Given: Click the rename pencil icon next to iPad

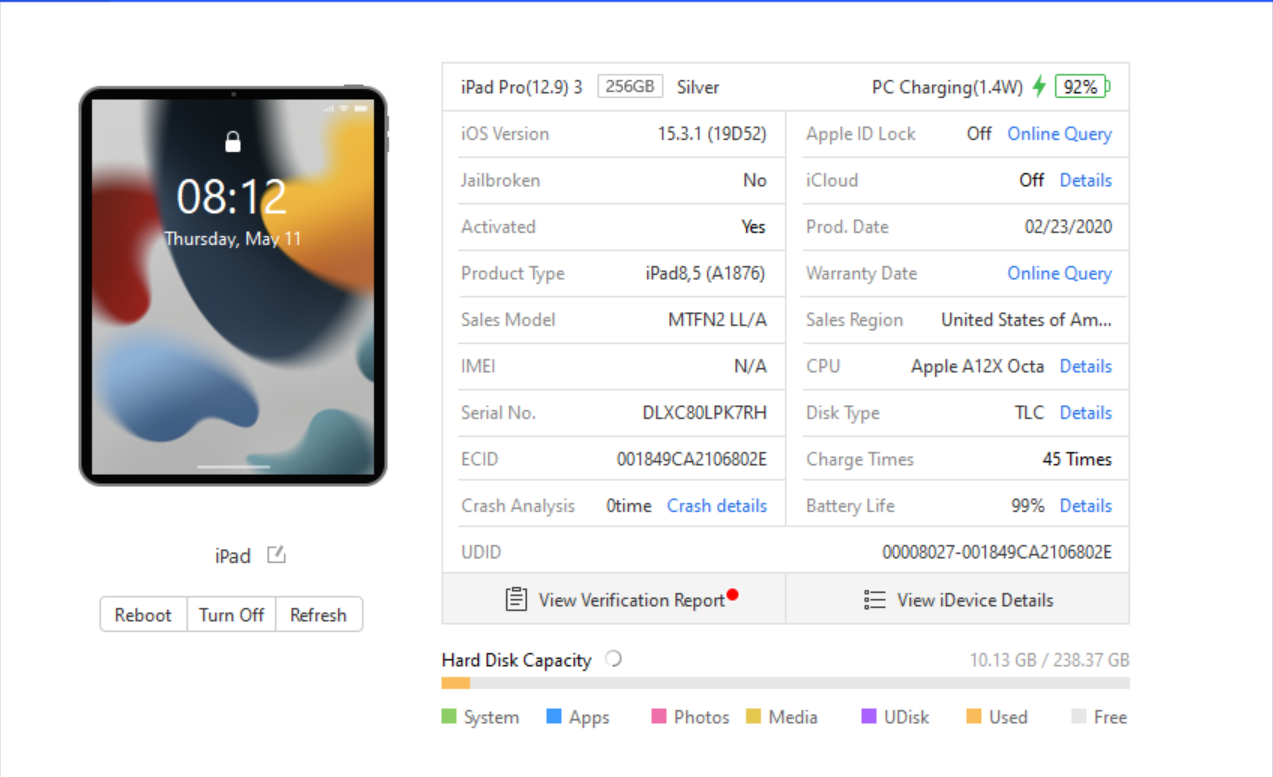Looking at the screenshot, I should click(274, 554).
